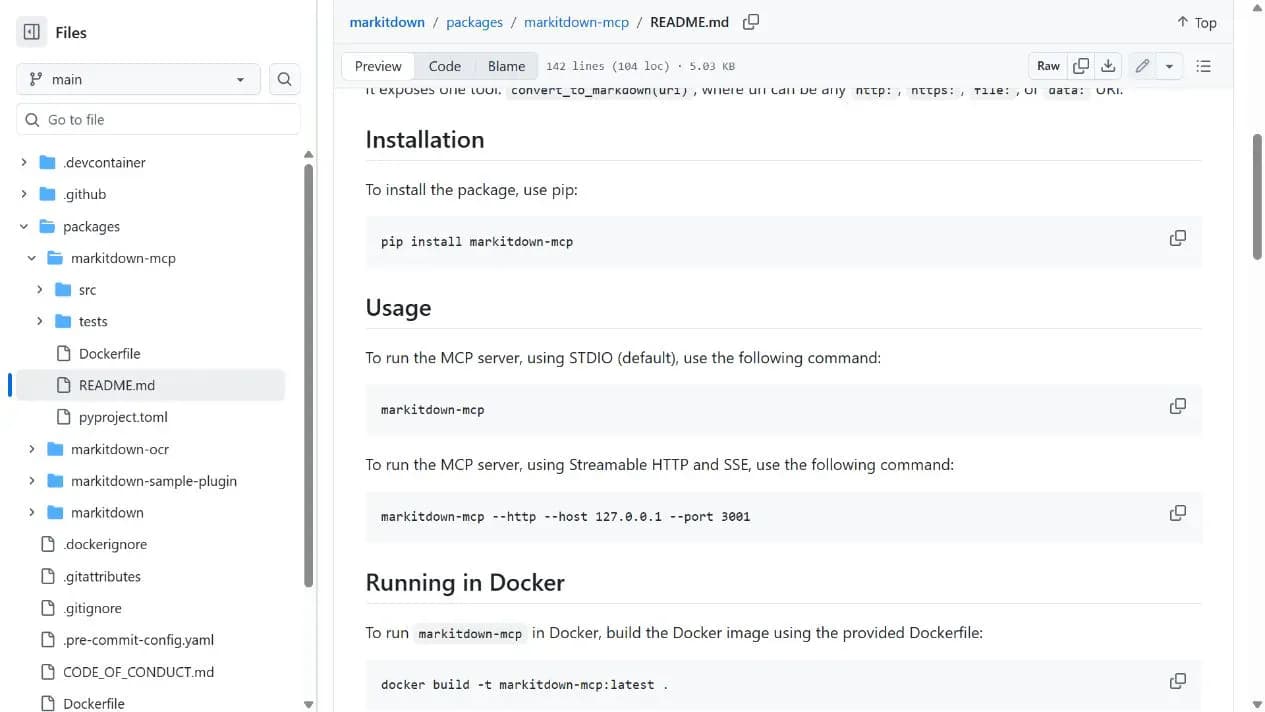Click the .dockerignore file icon
Screen dimensions: 1265x712
click(47, 544)
